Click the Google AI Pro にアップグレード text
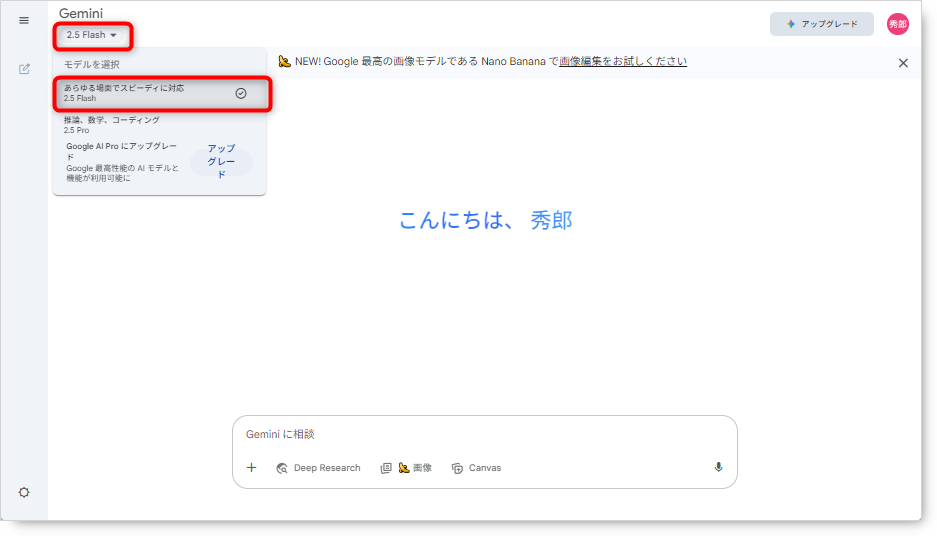Screen dimensions: 937x536 click(121, 151)
